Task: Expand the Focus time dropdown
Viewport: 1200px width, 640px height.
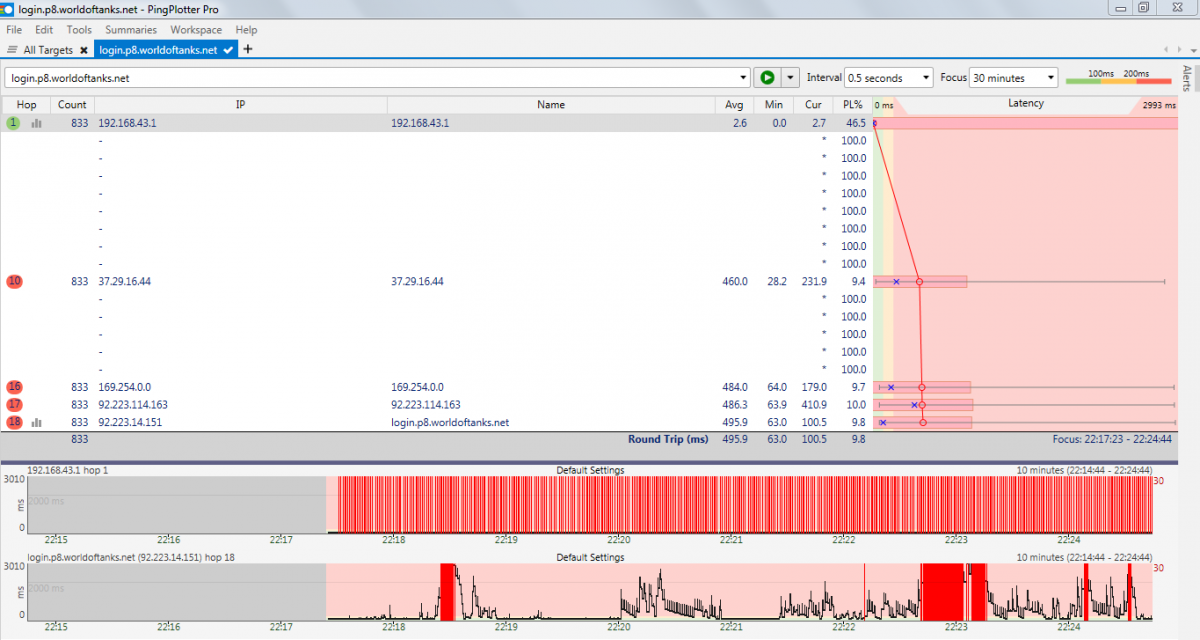Action: tap(1049, 78)
